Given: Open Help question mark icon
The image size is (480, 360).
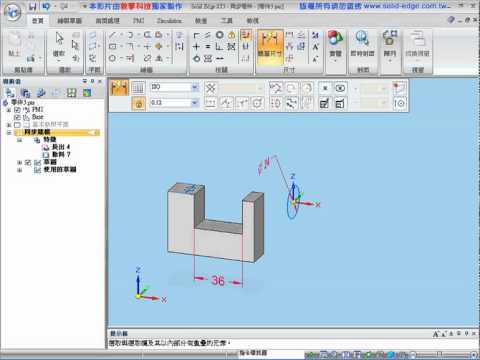Looking at the screenshot, I should pos(451,20).
